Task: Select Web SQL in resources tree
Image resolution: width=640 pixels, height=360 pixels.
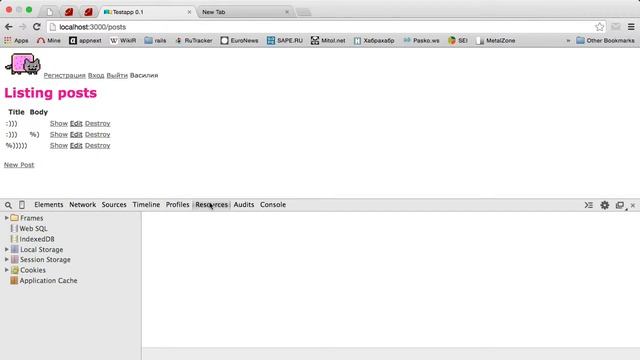Action: tap(29, 229)
